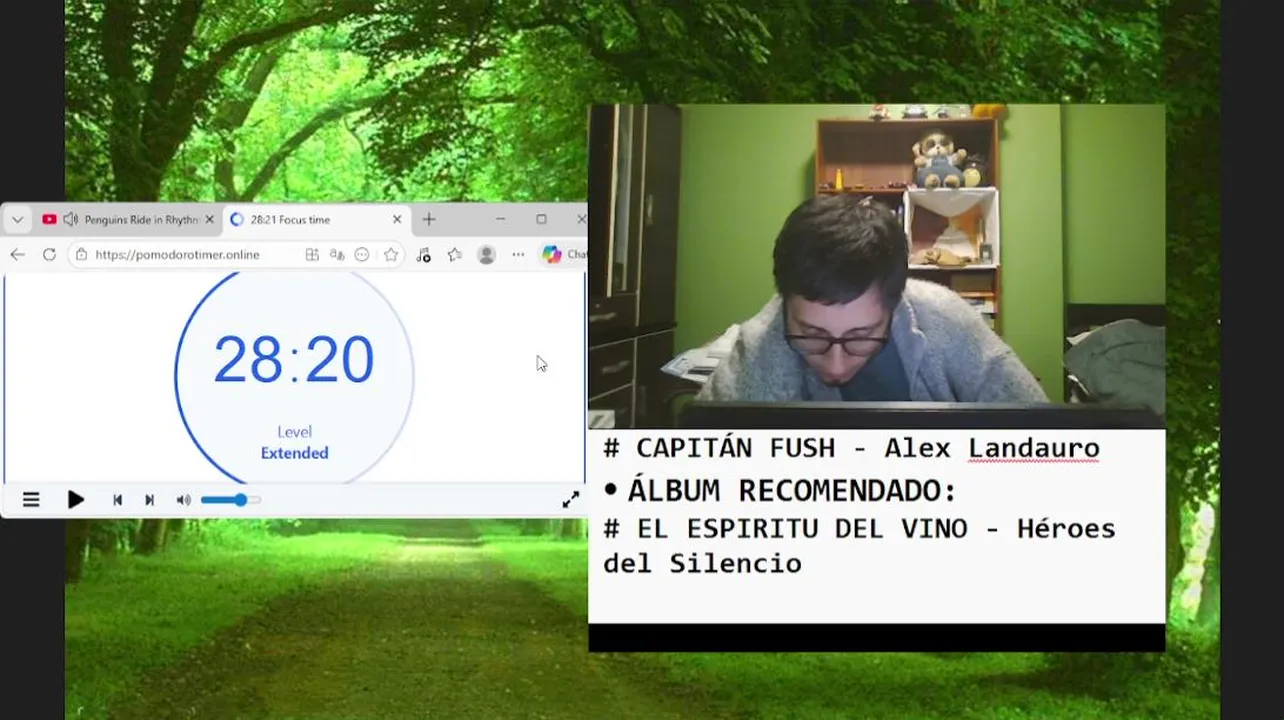The width and height of the screenshot is (1284, 720).
Task: Close the Penguins Ride in Rhythm tab
Action: pyautogui.click(x=209, y=219)
